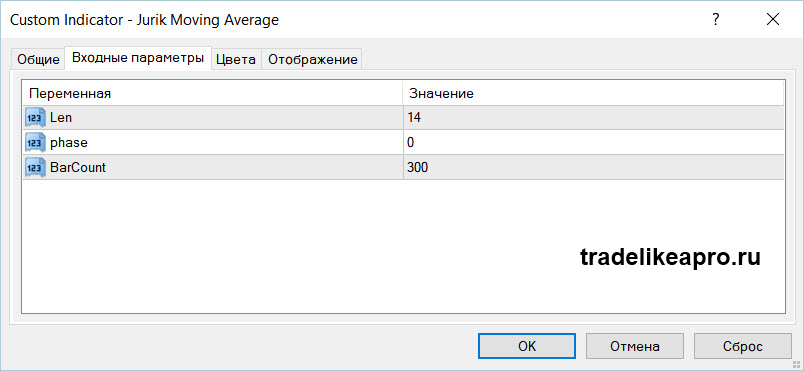Click the help question mark button
Viewport: 804px width, 371px height.
(715, 20)
